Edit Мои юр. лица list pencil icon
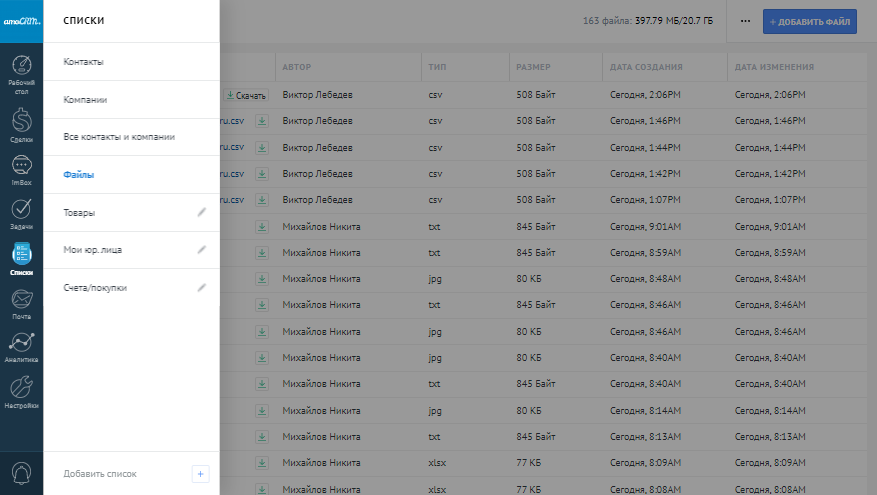This screenshot has height=495, width=877. (x=201, y=249)
